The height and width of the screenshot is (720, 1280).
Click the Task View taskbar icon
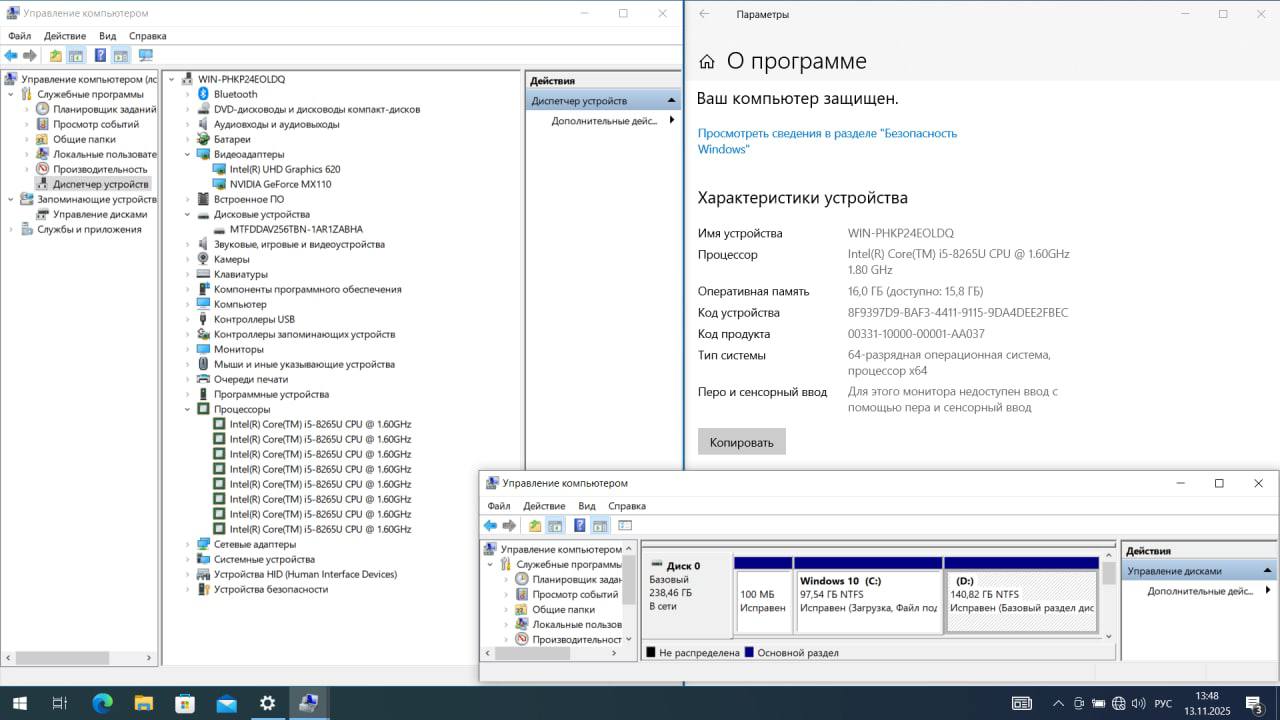pyautogui.click(x=60, y=704)
